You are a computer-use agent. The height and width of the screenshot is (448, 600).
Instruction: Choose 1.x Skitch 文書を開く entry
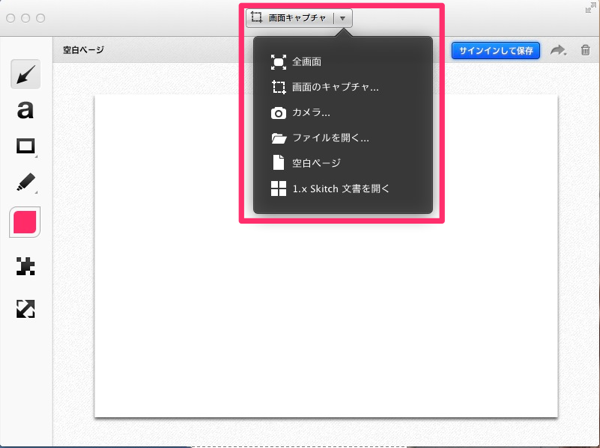pos(343,189)
